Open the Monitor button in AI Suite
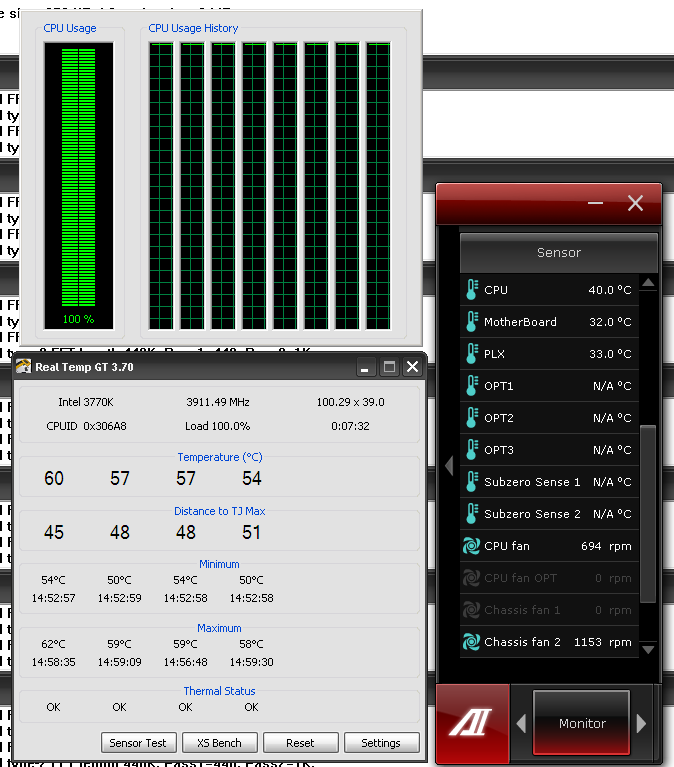 [x=582, y=723]
